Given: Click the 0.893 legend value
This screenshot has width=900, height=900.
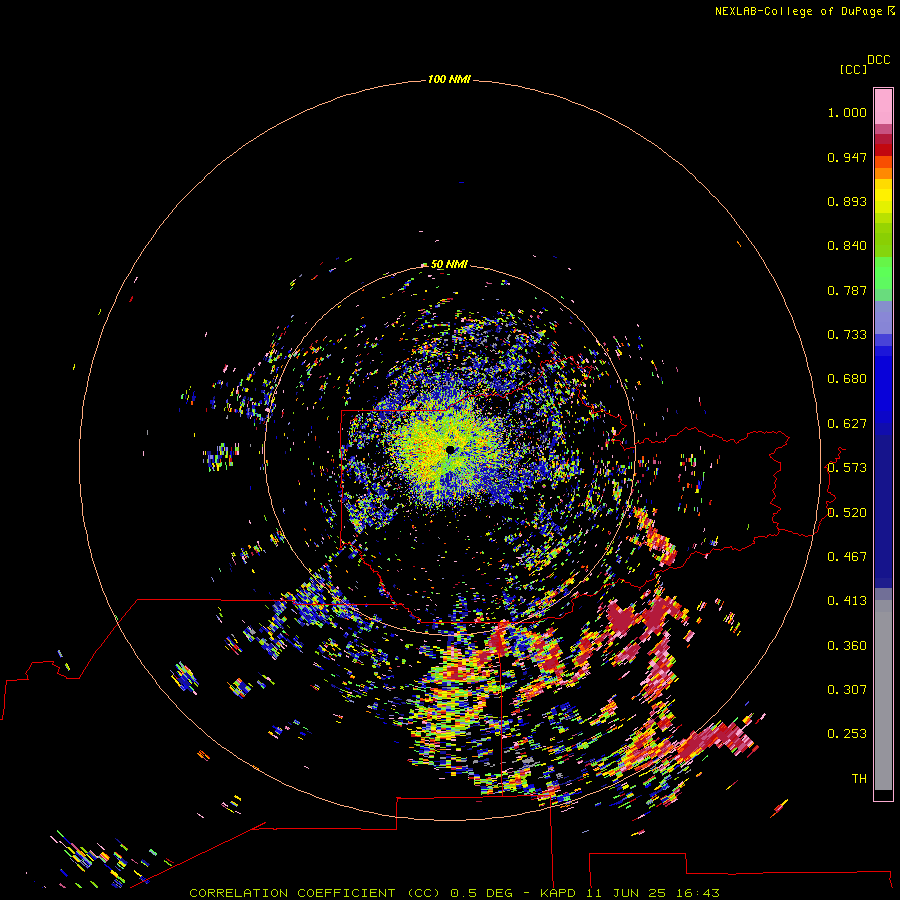Looking at the screenshot, I should (847, 201).
